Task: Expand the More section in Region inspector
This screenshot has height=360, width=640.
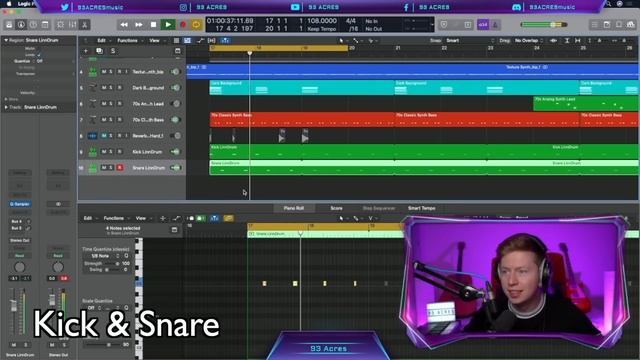Action: pyautogui.click(x=6, y=99)
